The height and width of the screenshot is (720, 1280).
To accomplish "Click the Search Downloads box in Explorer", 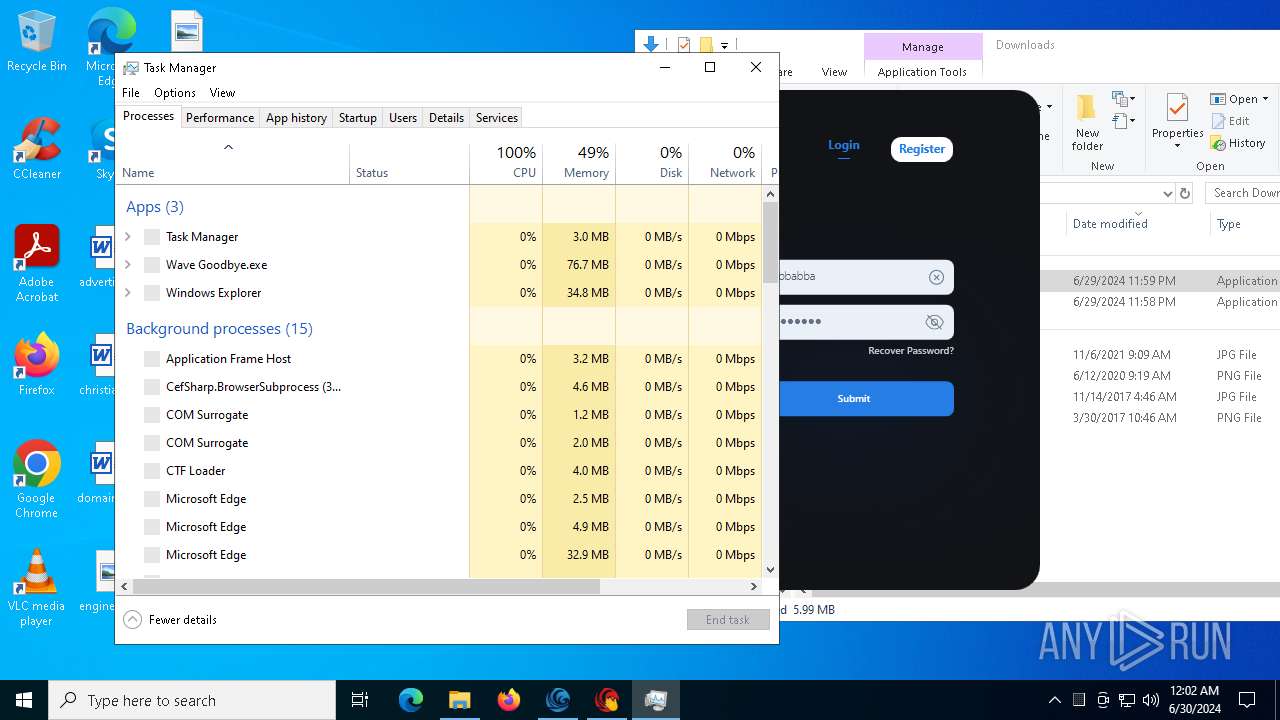I will pos(1243,193).
